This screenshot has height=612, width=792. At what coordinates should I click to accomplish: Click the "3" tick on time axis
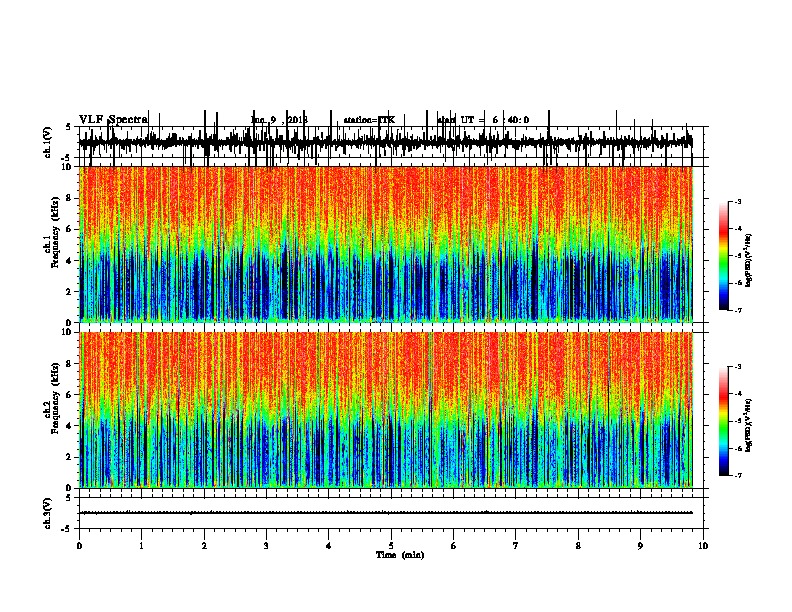[266, 546]
